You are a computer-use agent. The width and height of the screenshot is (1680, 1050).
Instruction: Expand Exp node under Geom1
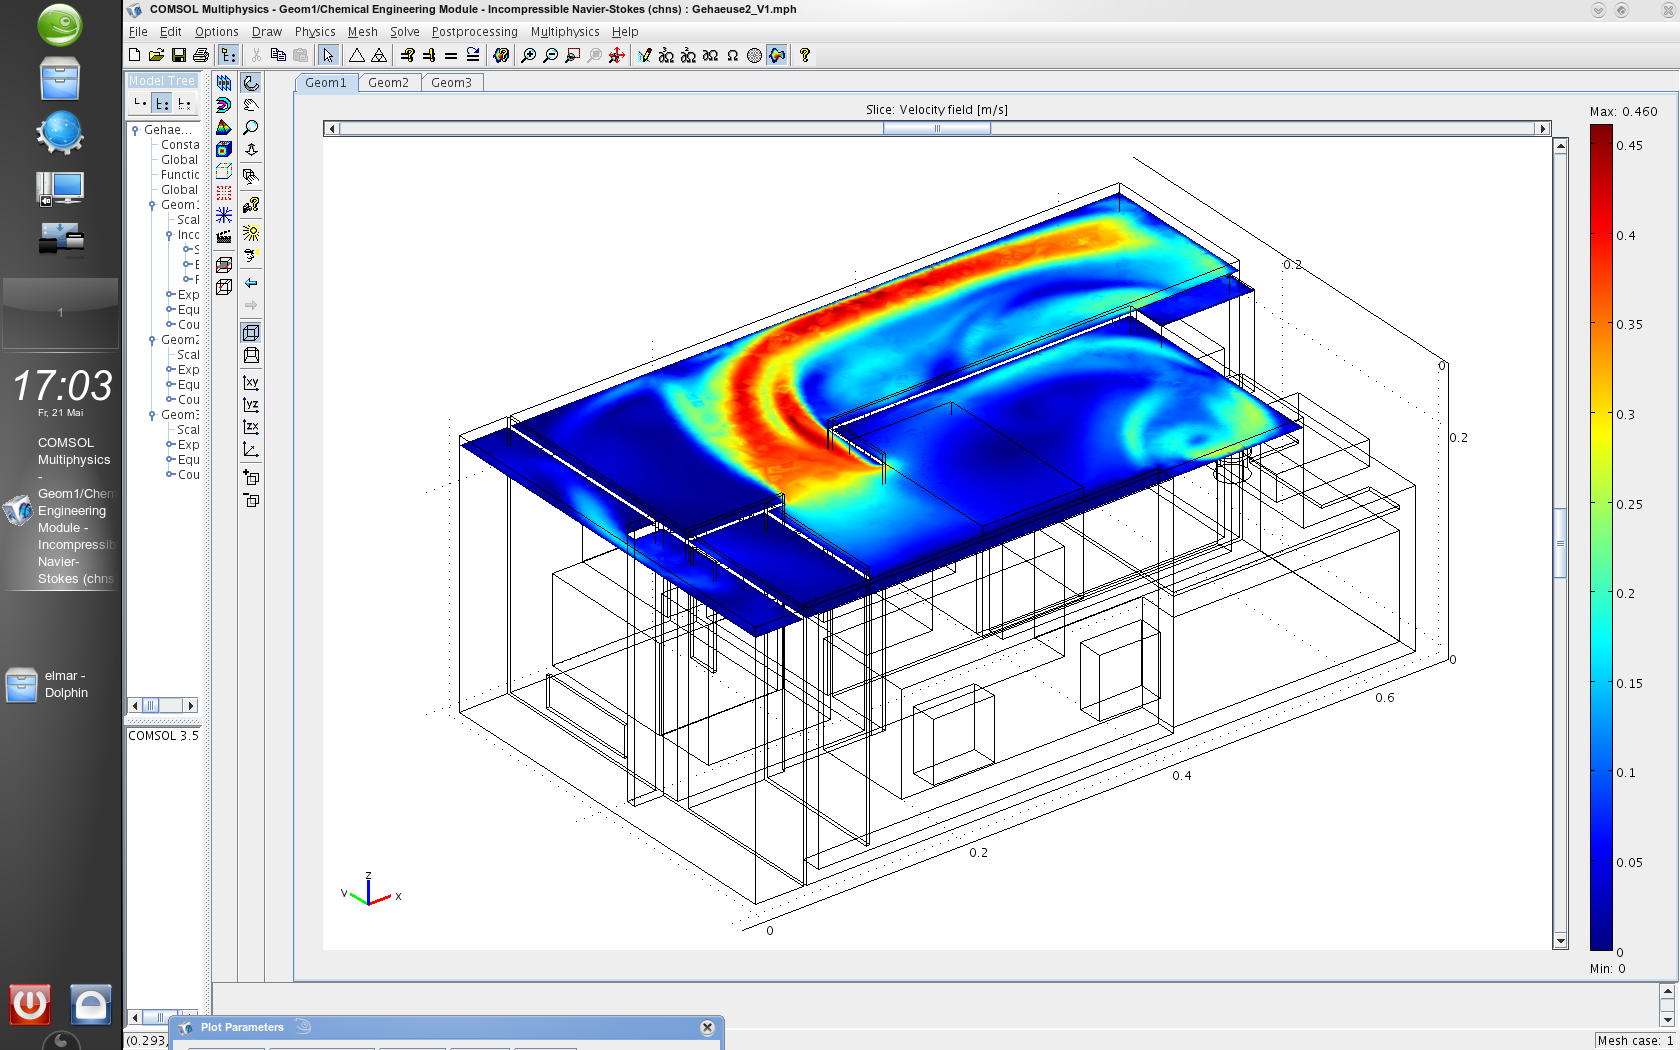click(x=171, y=295)
